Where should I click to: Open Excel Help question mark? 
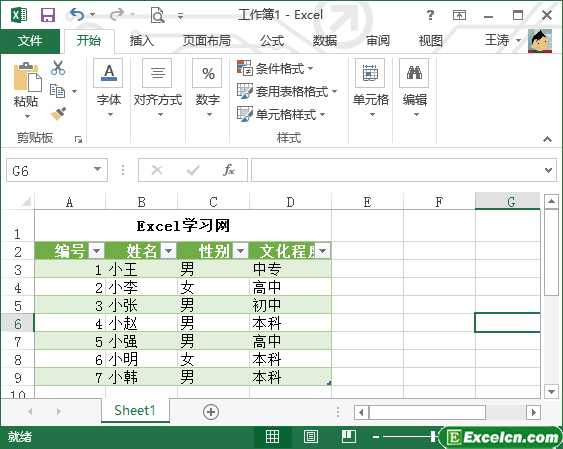430,15
